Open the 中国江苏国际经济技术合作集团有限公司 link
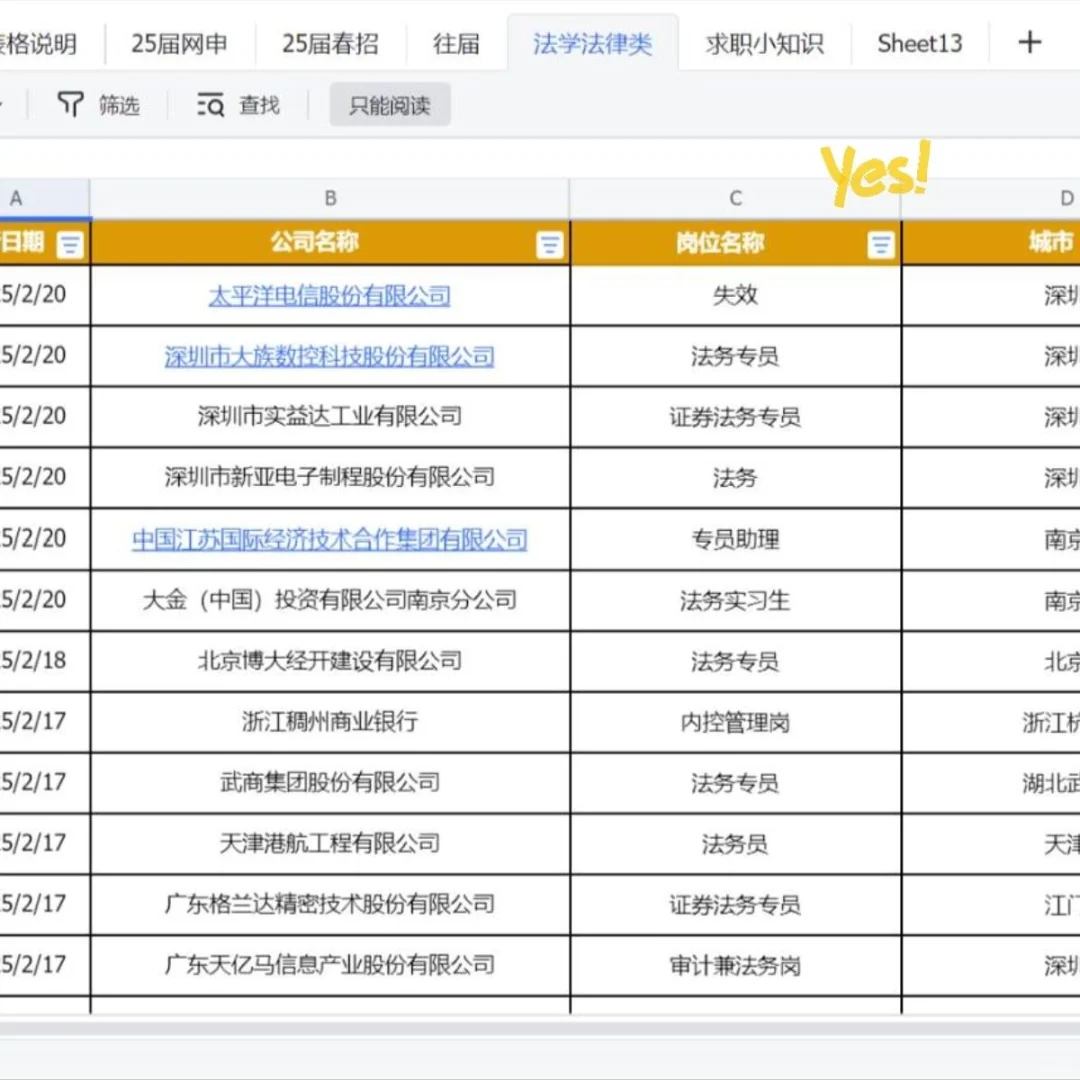This screenshot has height=1080, width=1080. pos(329,539)
